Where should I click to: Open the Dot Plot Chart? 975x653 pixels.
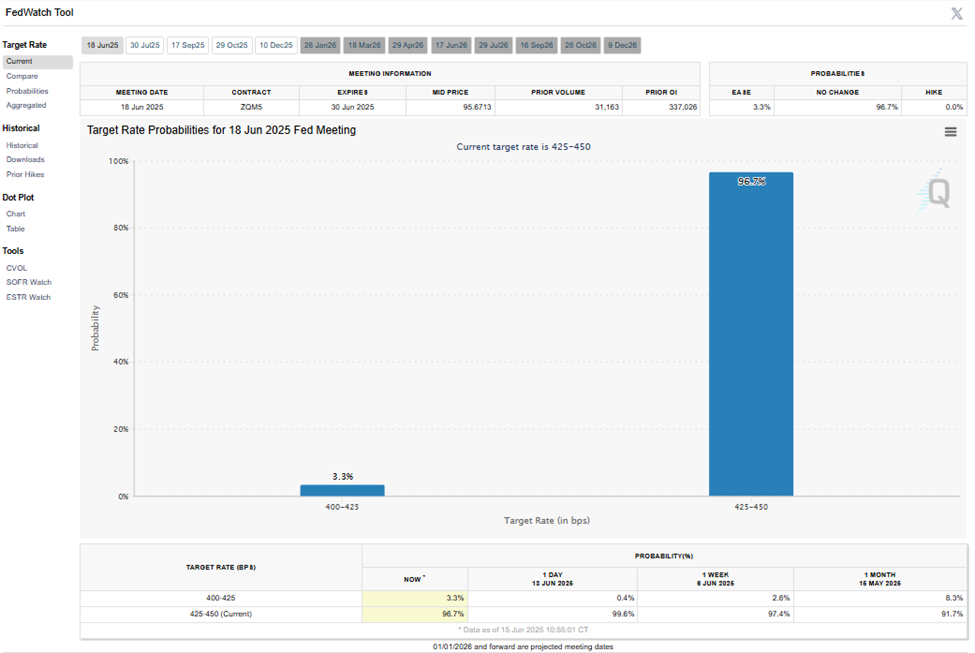15,213
